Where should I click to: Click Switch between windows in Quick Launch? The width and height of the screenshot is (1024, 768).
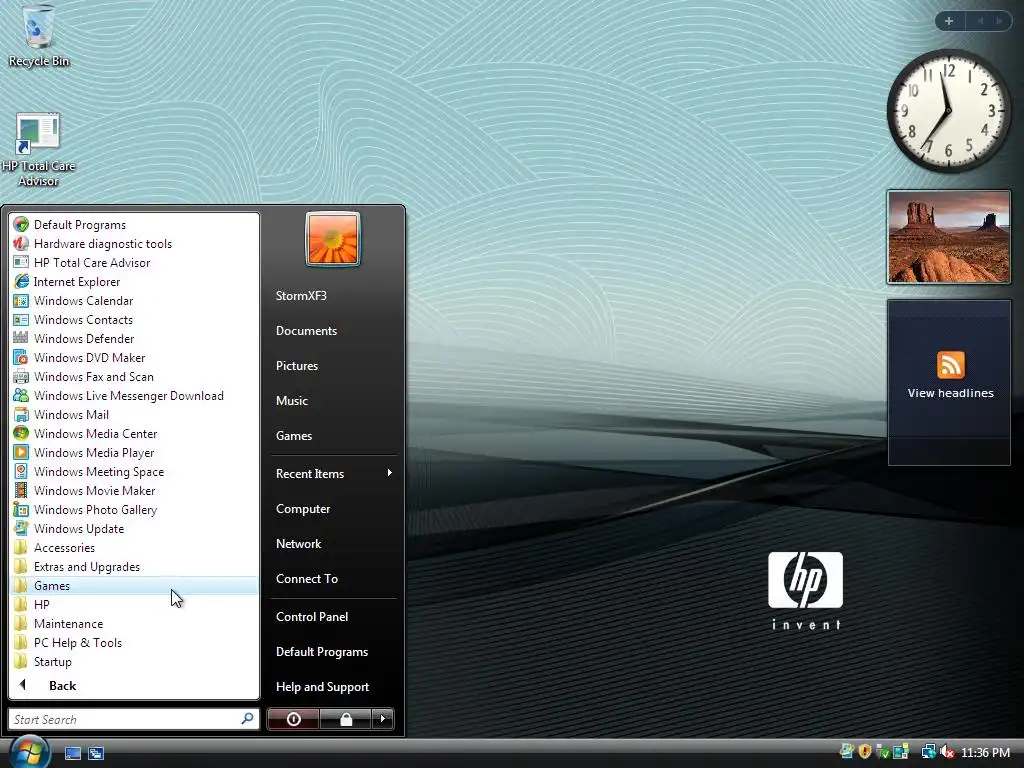(96, 753)
